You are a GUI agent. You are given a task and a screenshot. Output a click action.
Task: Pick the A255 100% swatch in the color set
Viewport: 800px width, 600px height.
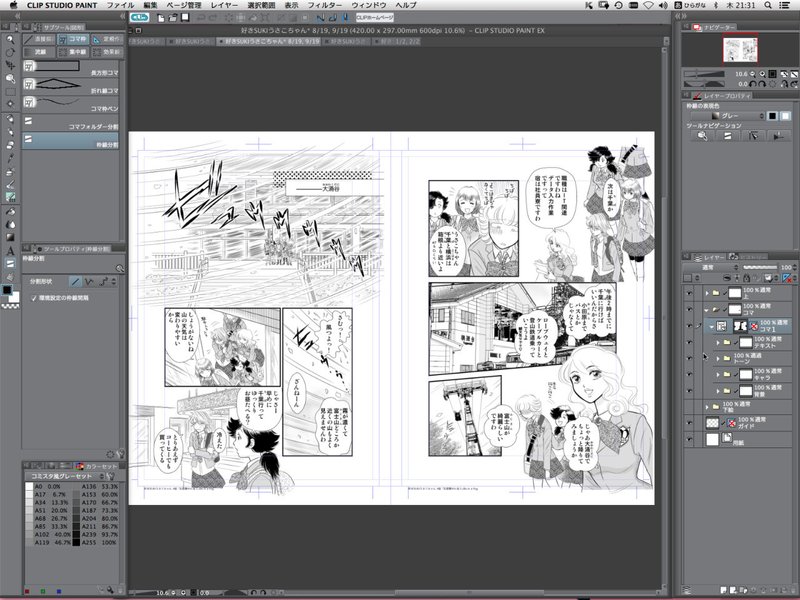click(x=76, y=542)
